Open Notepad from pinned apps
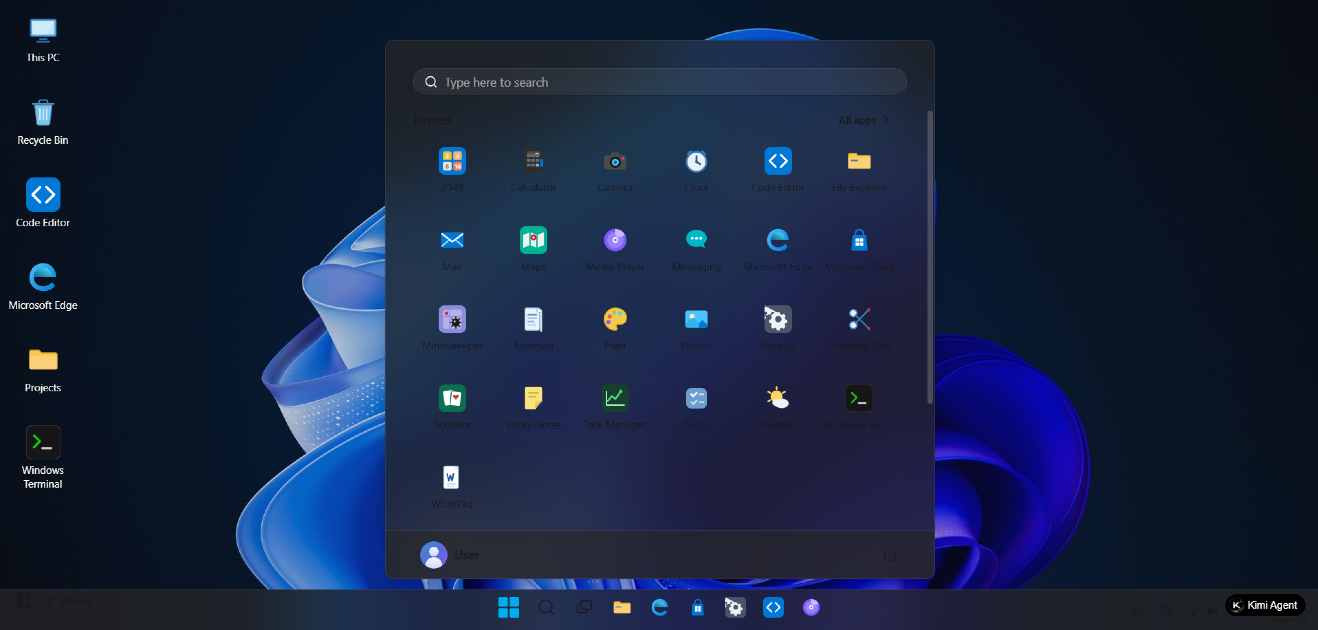 click(534, 327)
